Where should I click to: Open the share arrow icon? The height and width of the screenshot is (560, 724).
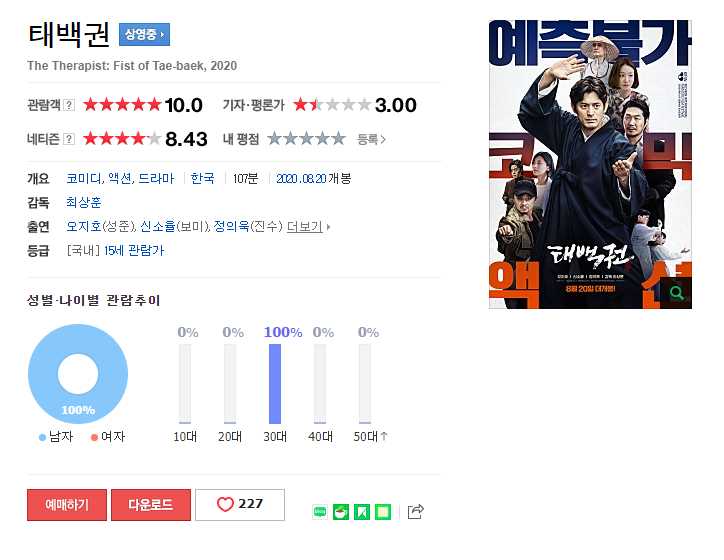pyautogui.click(x=416, y=512)
